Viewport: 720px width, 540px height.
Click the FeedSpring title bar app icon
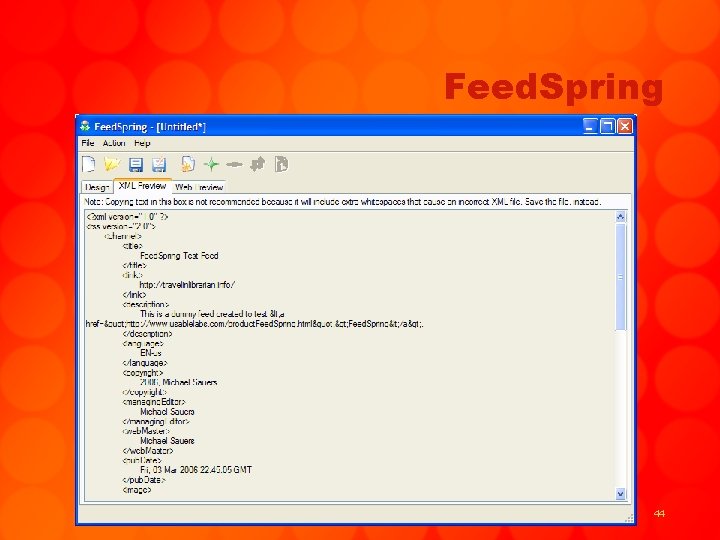pyautogui.click(x=85, y=126)
